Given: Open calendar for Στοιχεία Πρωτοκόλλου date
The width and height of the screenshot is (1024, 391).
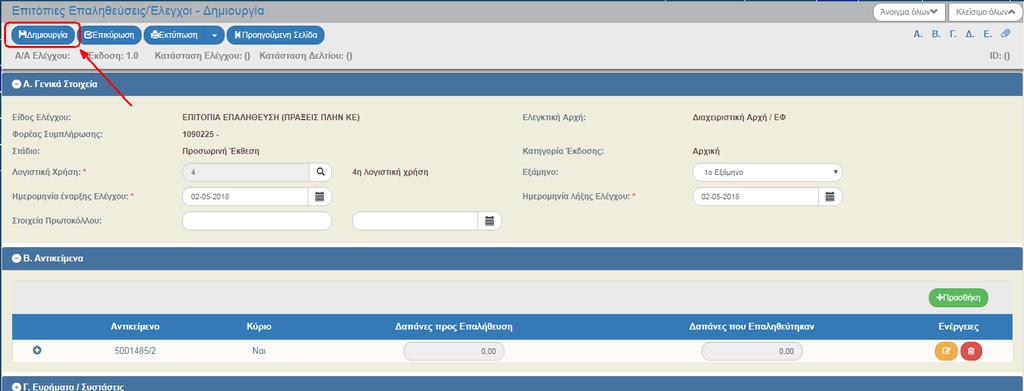Looking at the screenshot, I should [x=490, y=221].
